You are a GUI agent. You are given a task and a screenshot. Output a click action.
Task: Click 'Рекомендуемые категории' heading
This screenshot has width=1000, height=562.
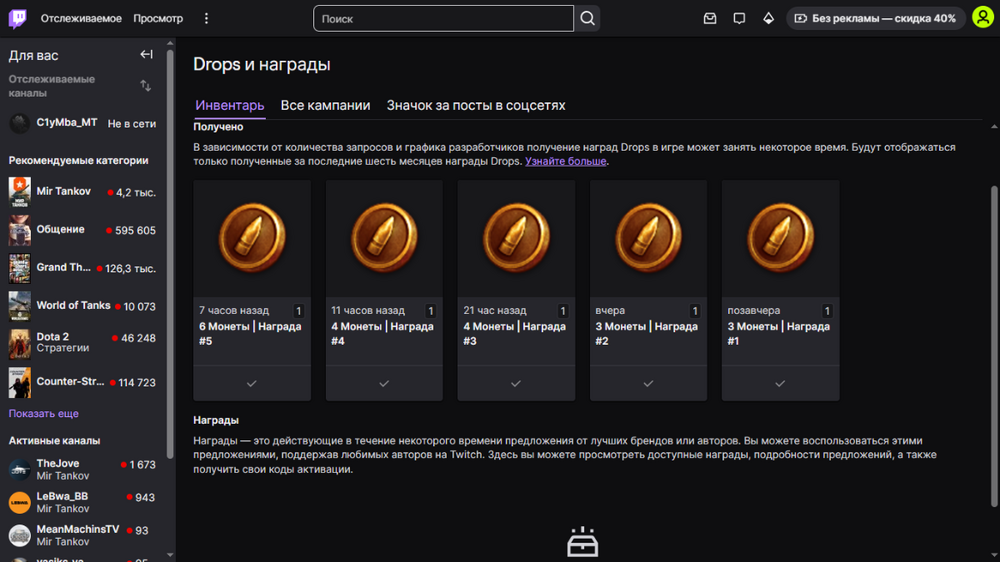tap(78, 161)
